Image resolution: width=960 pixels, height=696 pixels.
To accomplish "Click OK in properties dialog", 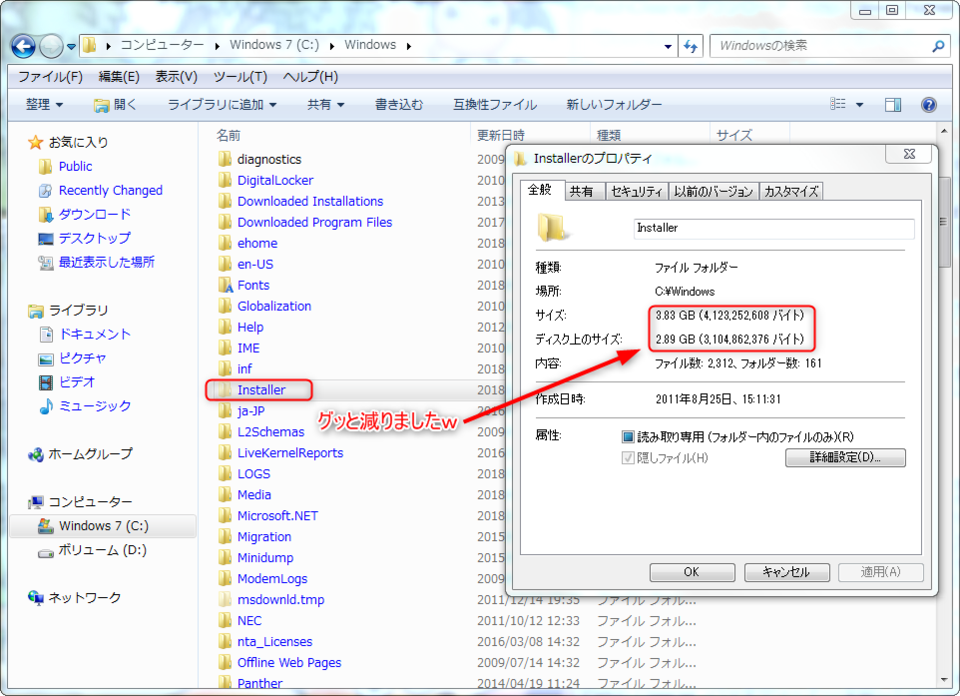I will (692, 572).
